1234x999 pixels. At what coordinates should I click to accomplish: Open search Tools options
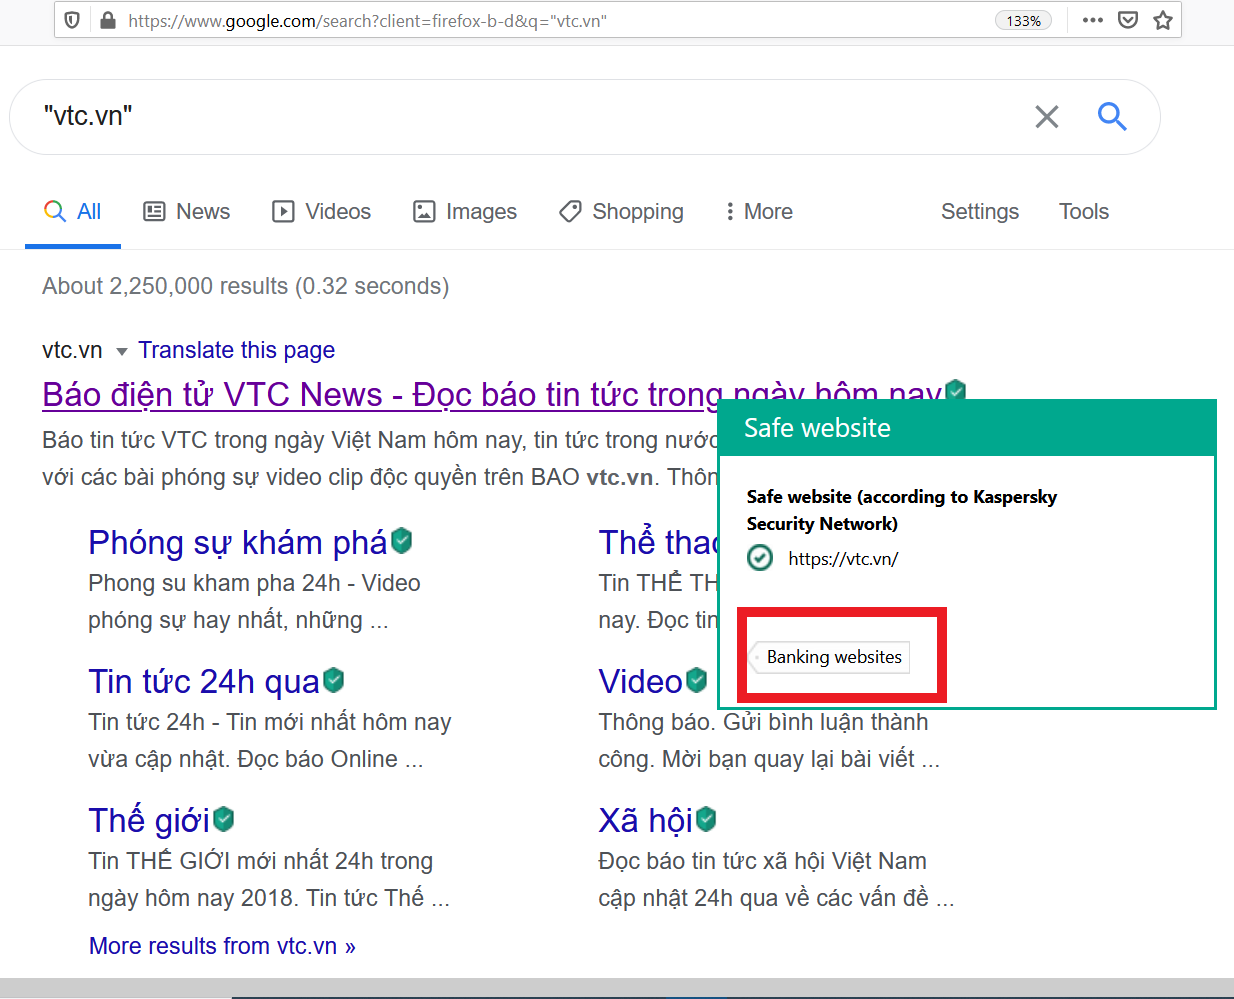[1084, 212]
